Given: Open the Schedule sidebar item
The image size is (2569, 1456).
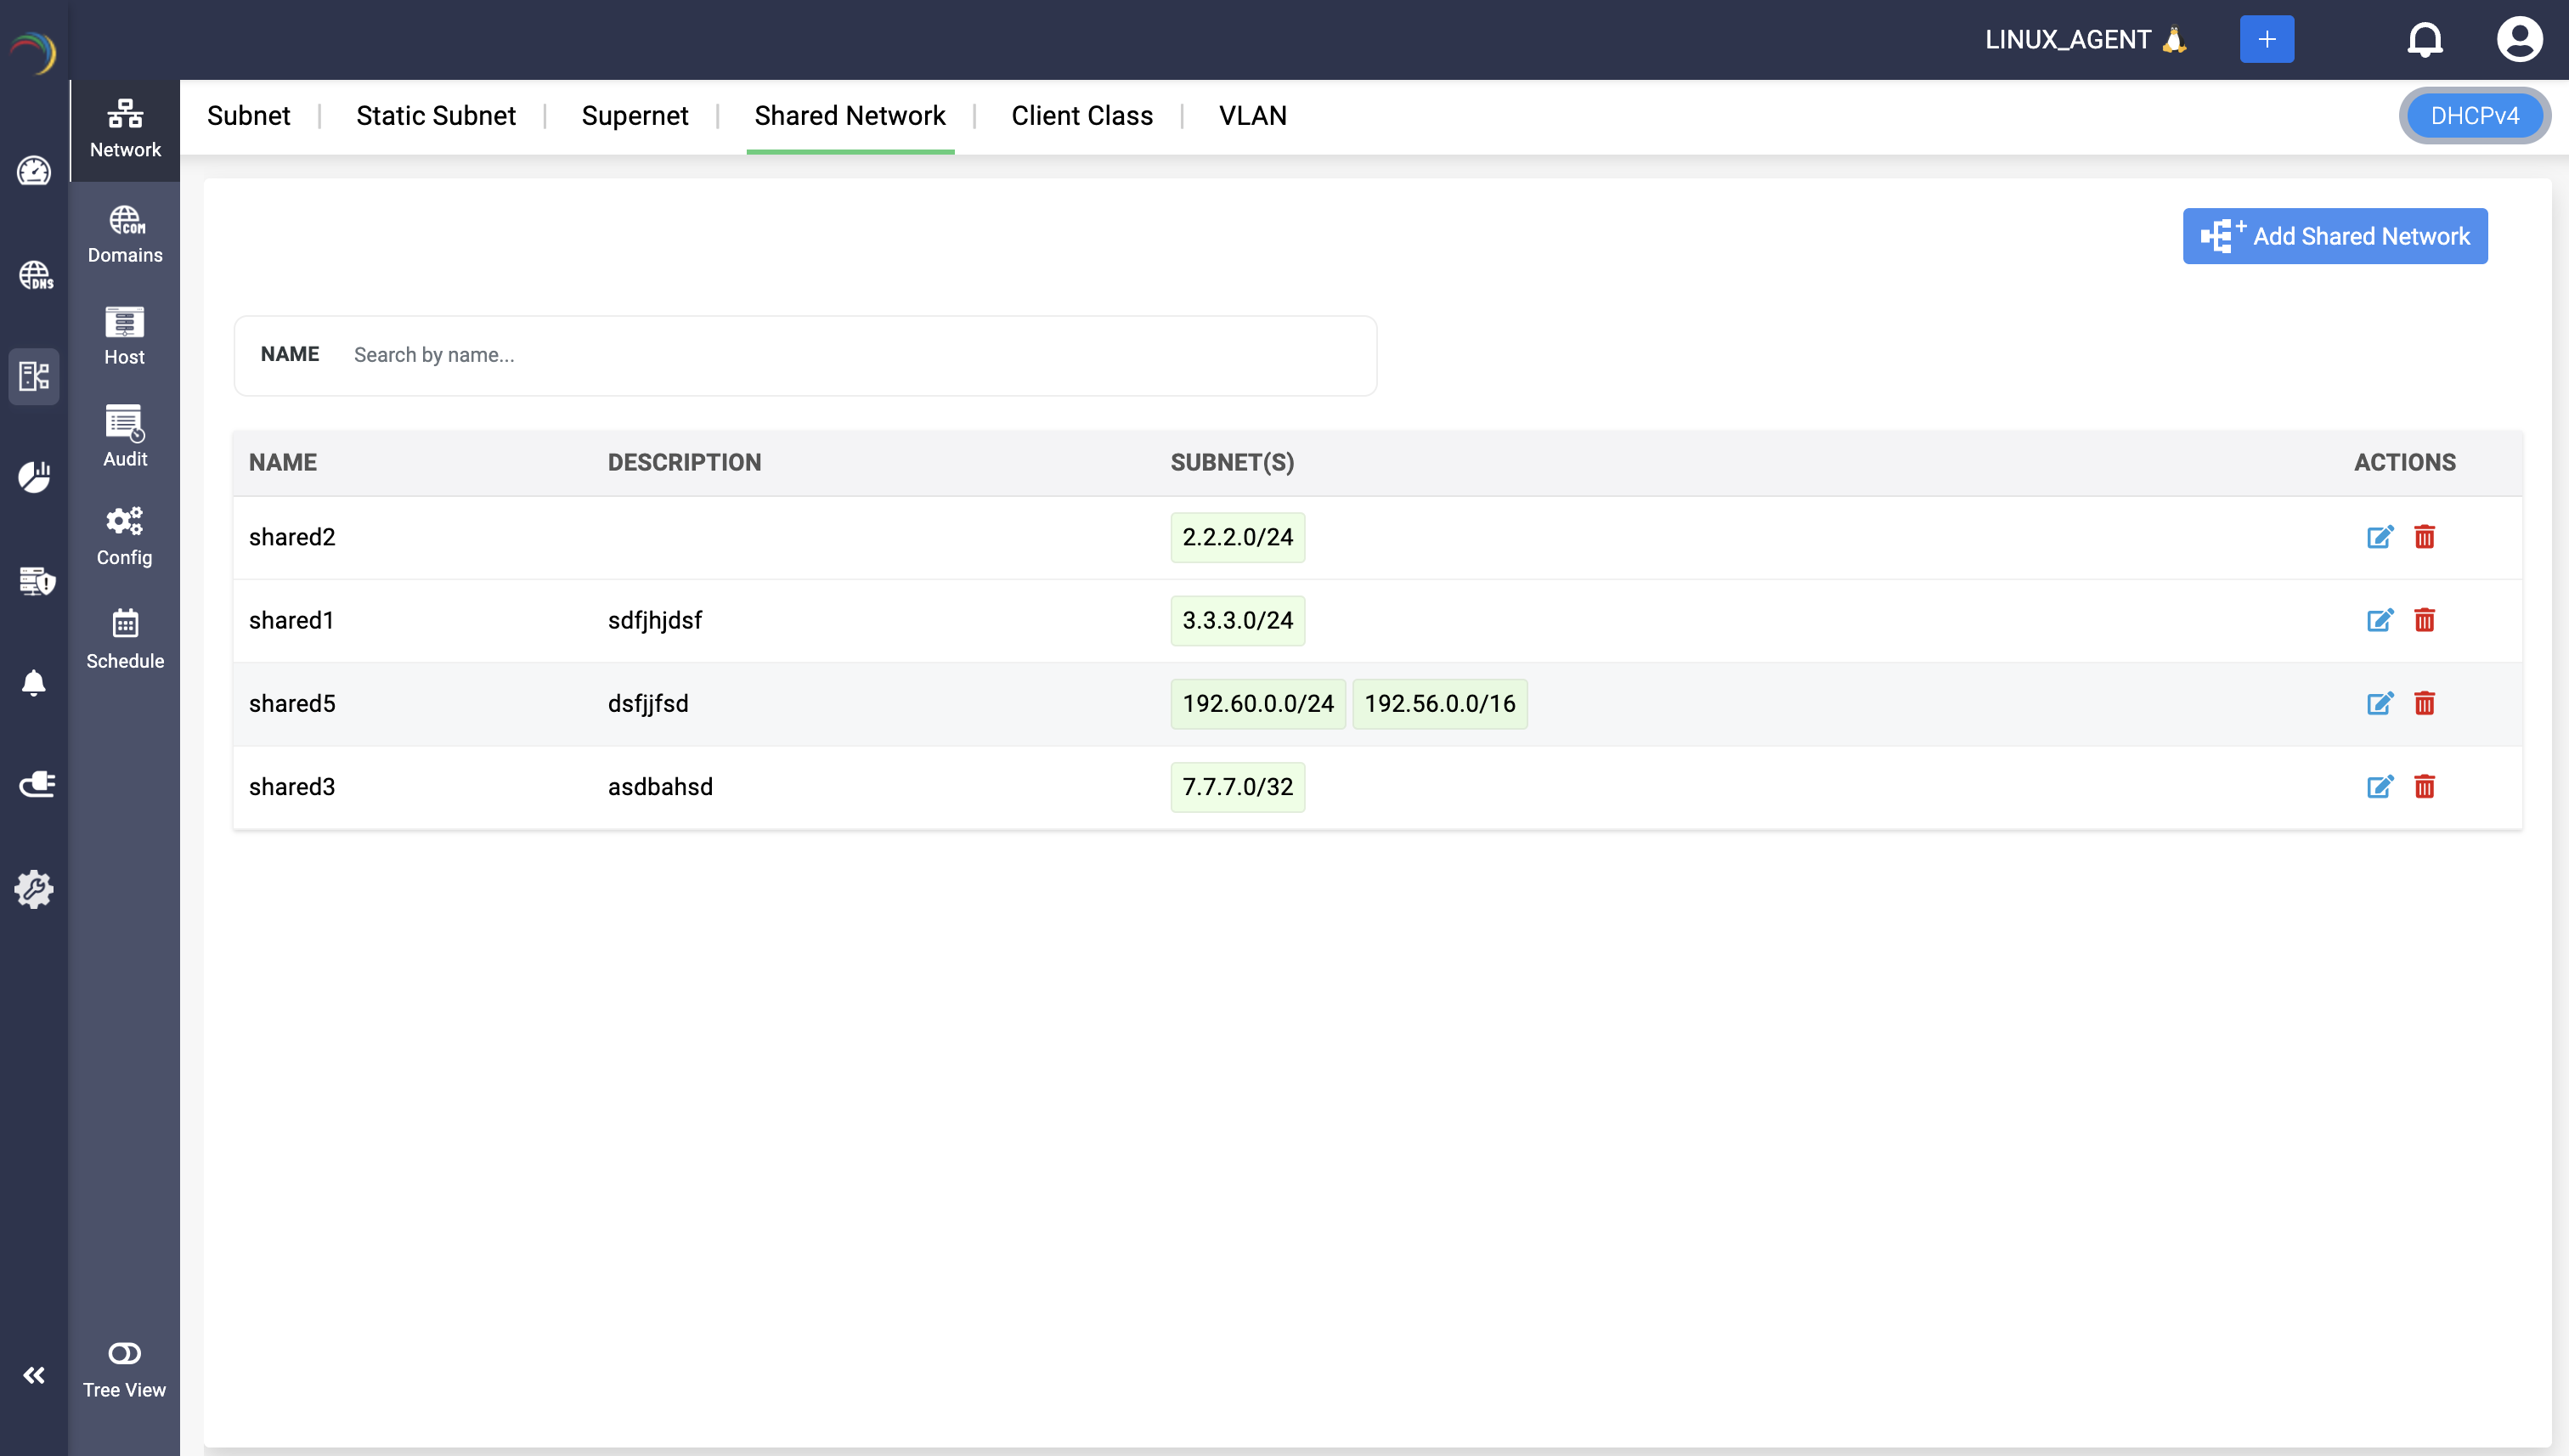Looking at the screenshot, I should (x=124, y=639).
